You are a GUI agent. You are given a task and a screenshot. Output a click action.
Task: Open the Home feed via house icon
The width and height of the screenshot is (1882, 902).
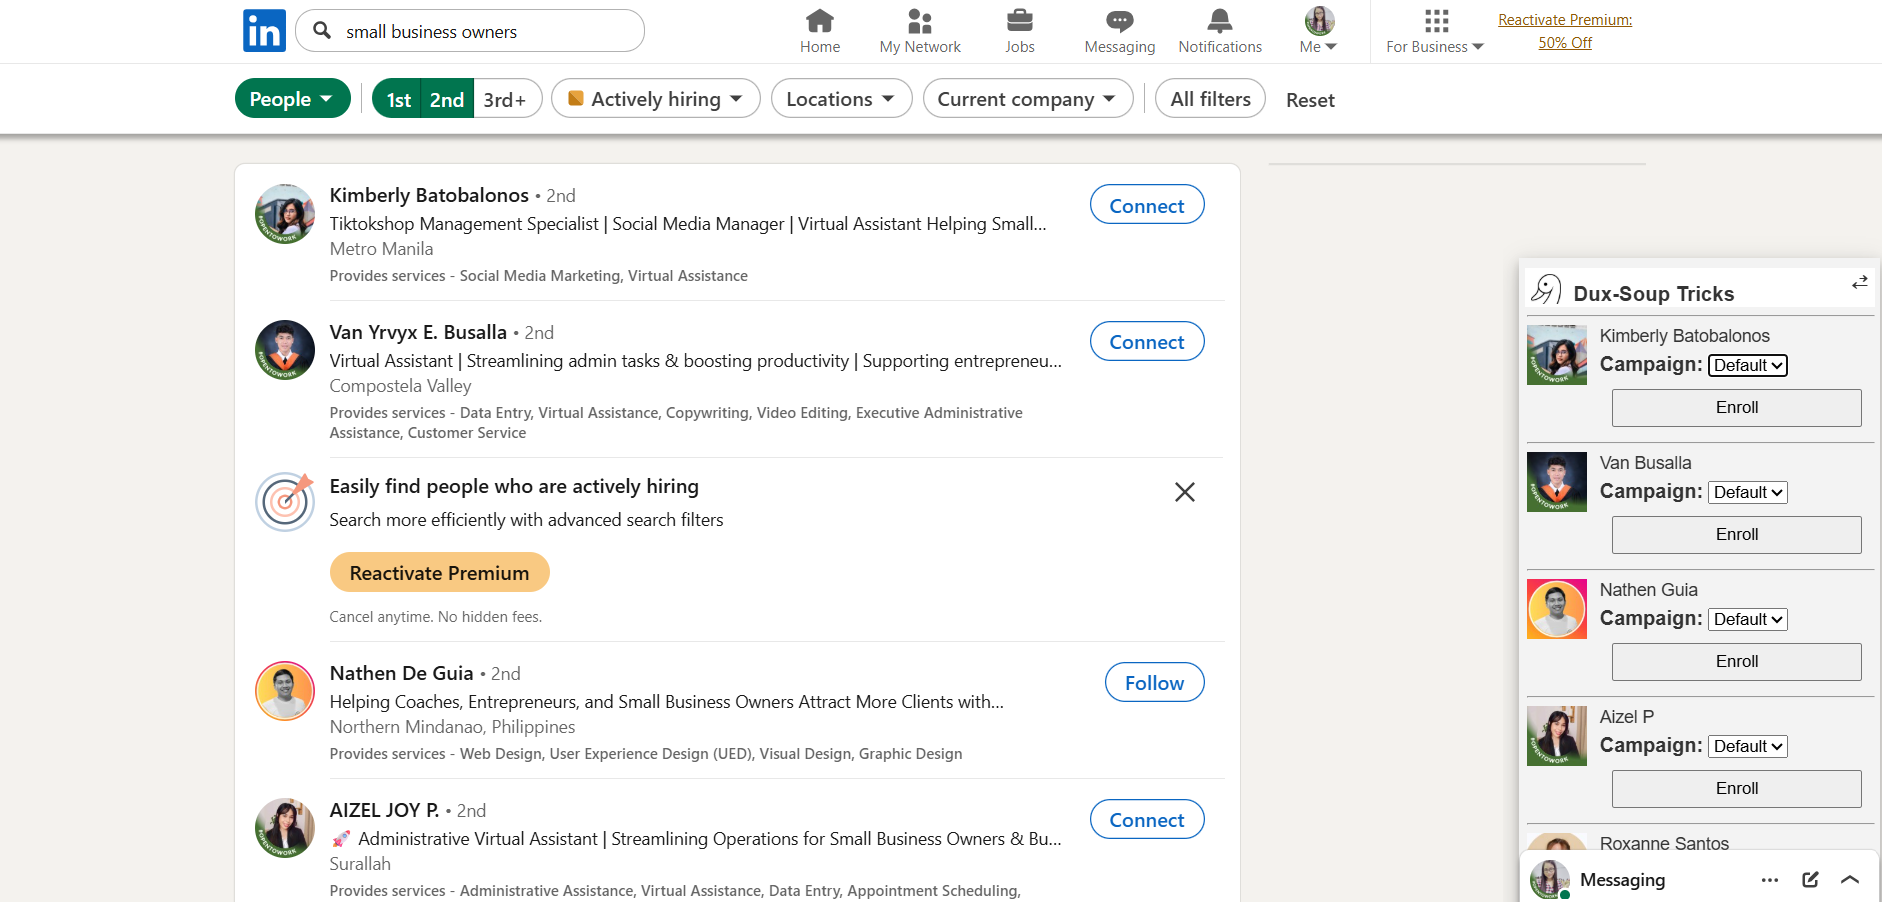[819, 30]
